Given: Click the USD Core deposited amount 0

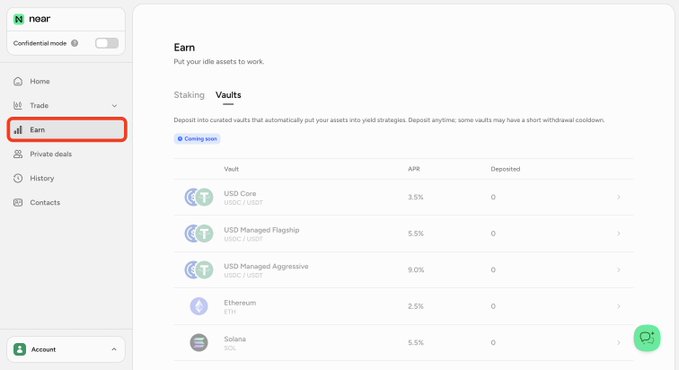Looking at the screenshot, I should pyautogui.click(x=493, y=197).
